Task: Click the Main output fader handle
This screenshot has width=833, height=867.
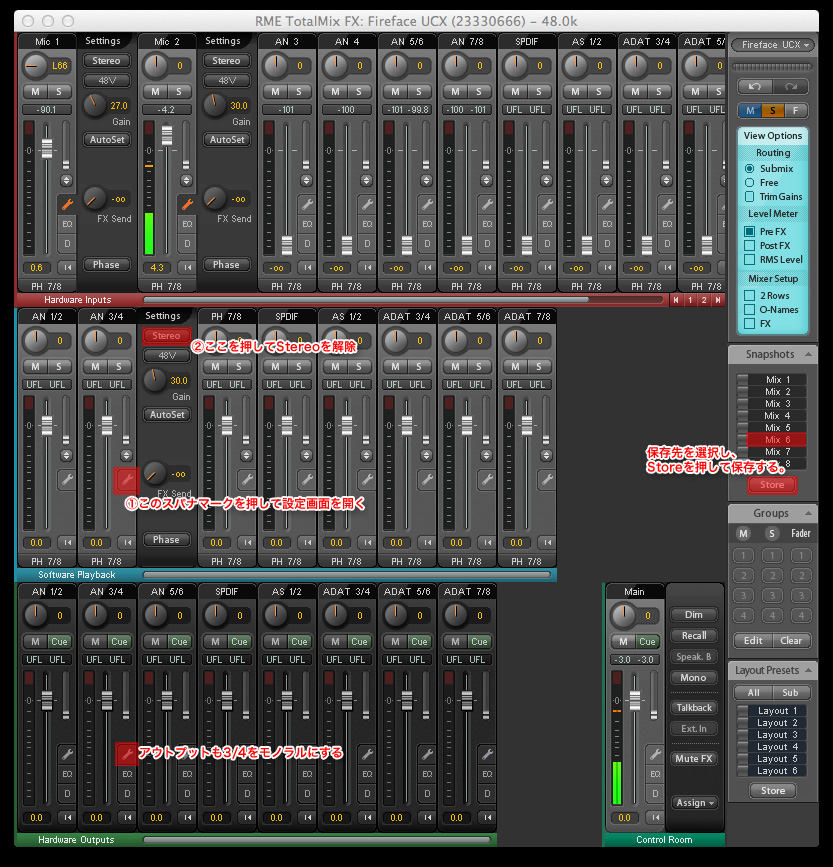Action: click(634, 698)
